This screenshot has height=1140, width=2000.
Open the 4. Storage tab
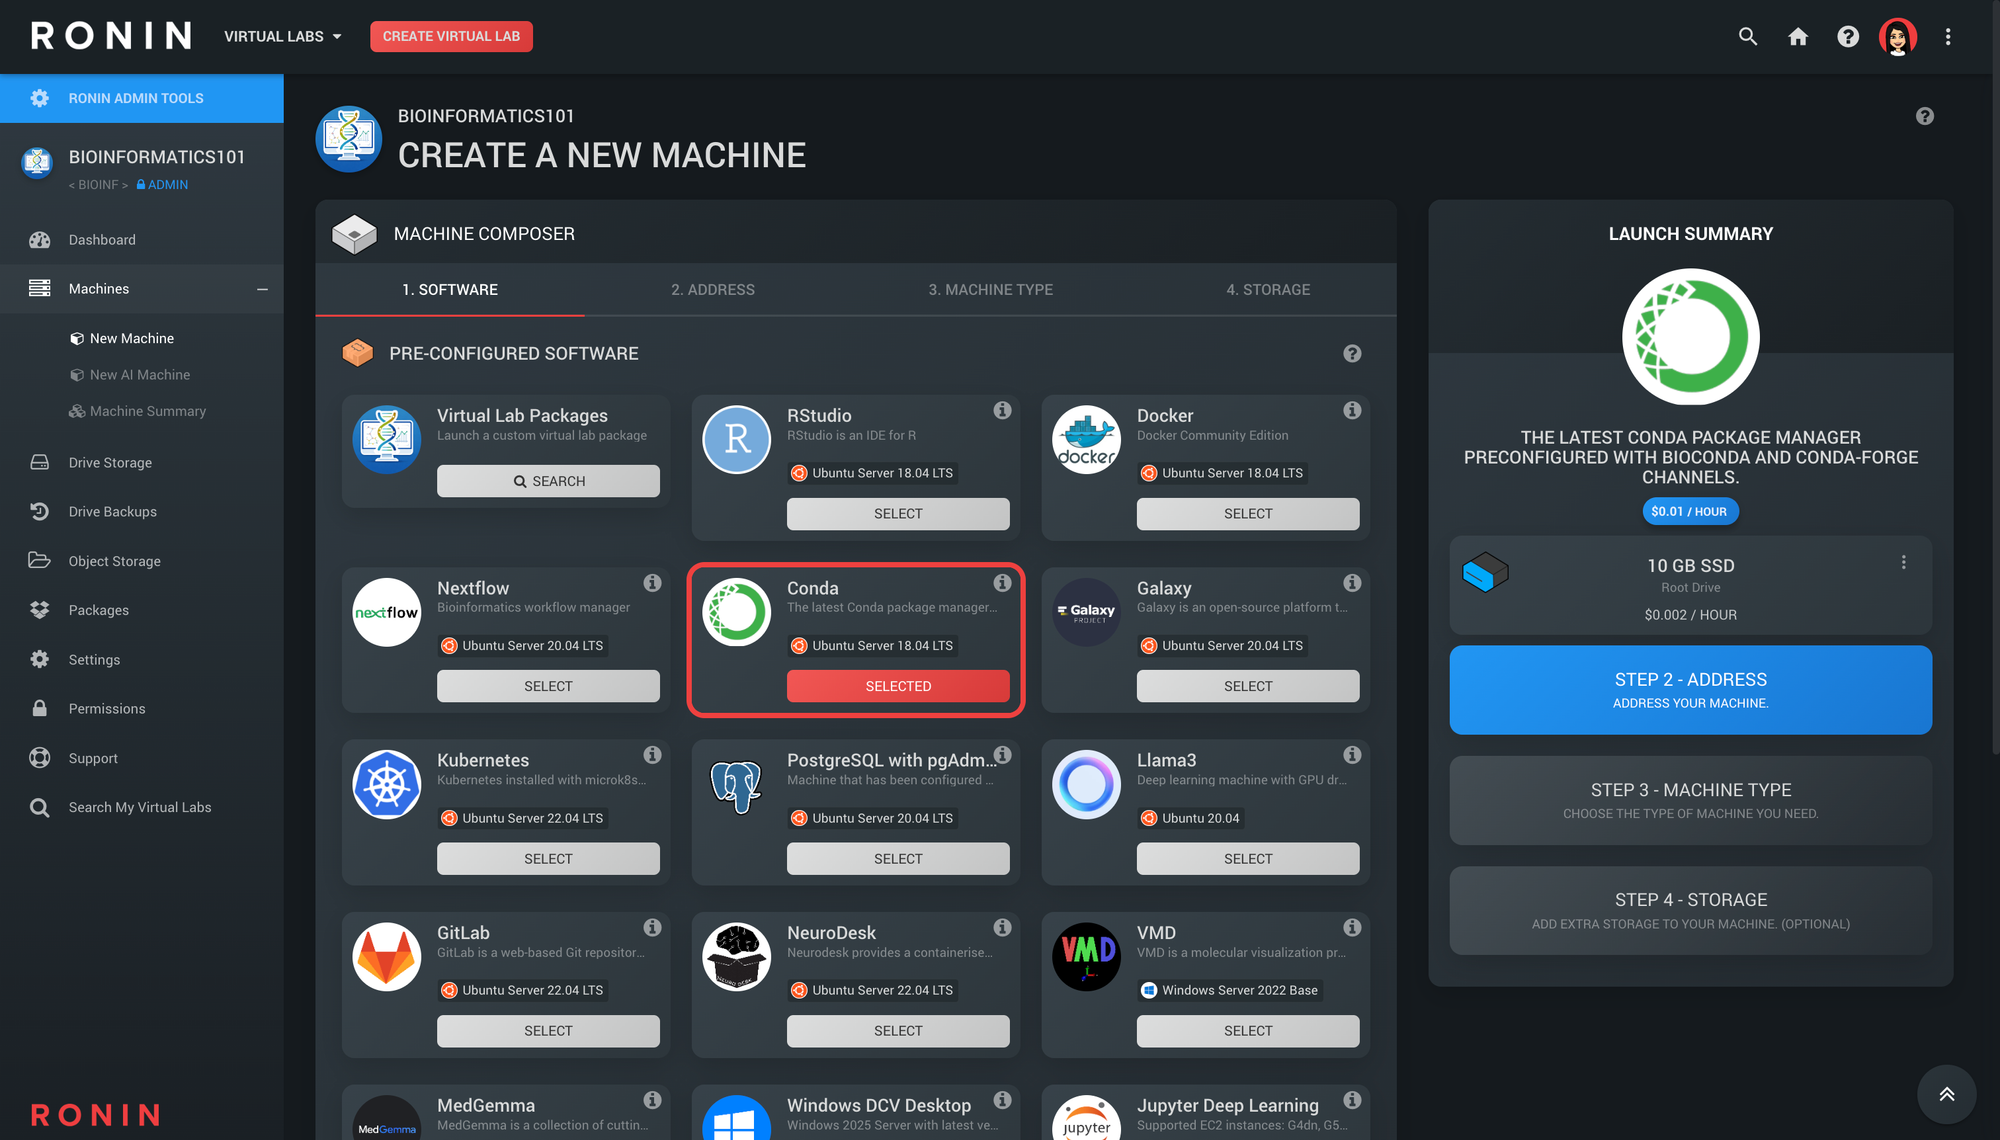tap(1267, 290)
